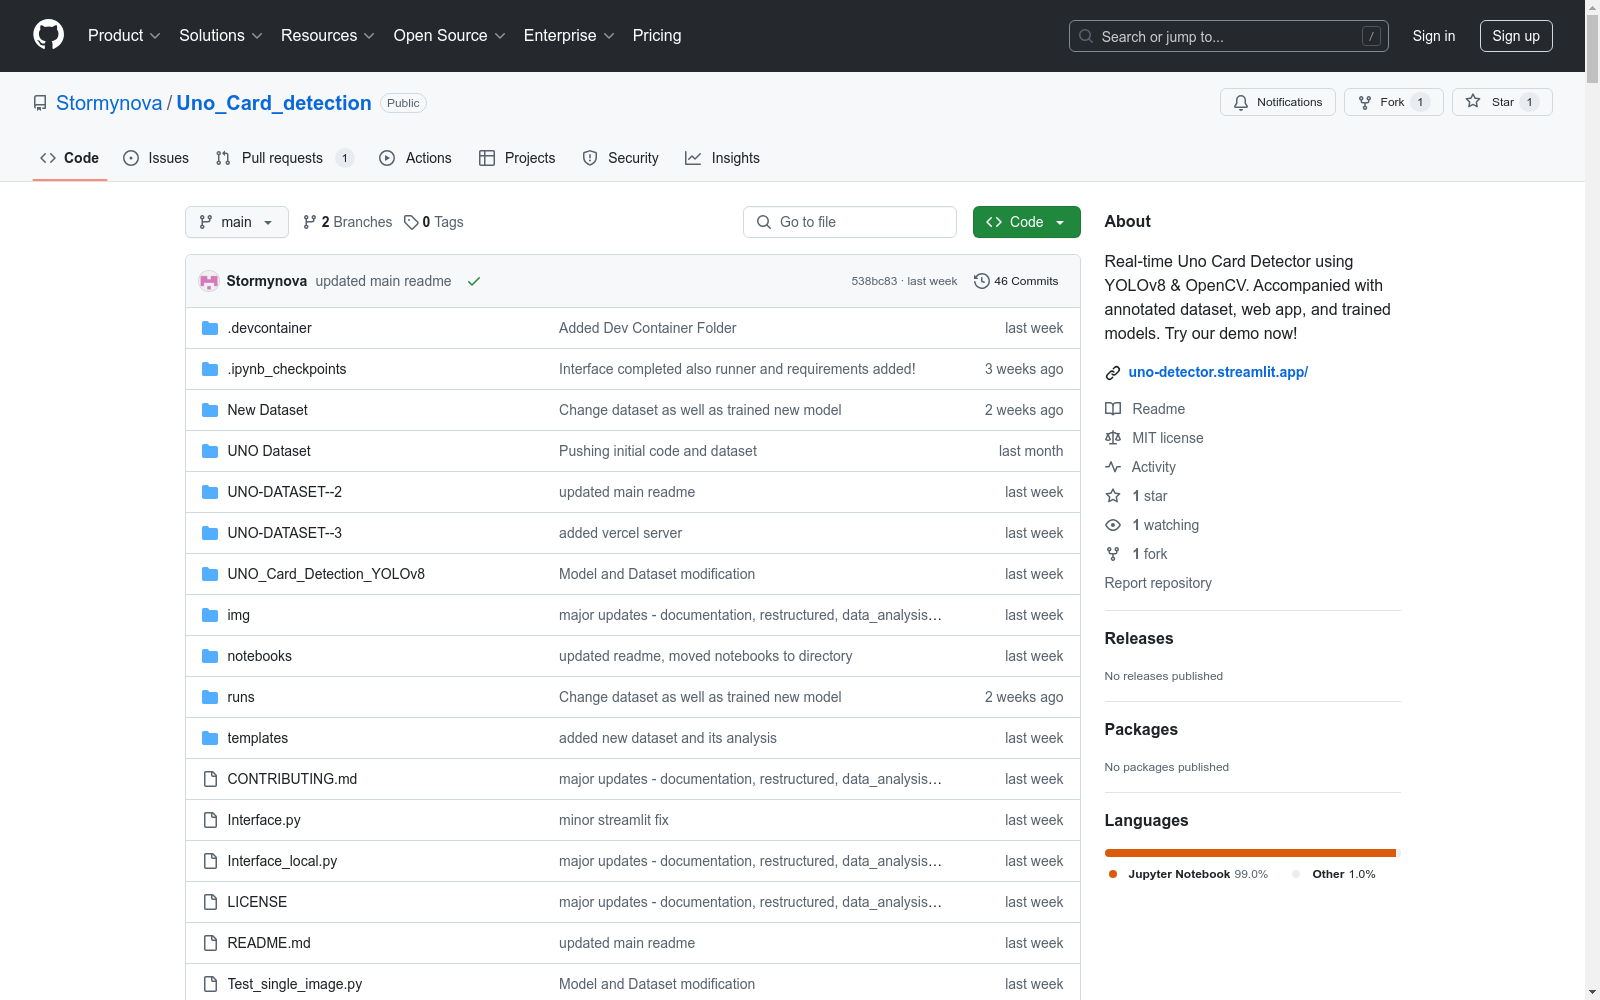Open the main branch selector dropdown
The height and width of the screenshot is (1000, 1600).
coord(237,222)
